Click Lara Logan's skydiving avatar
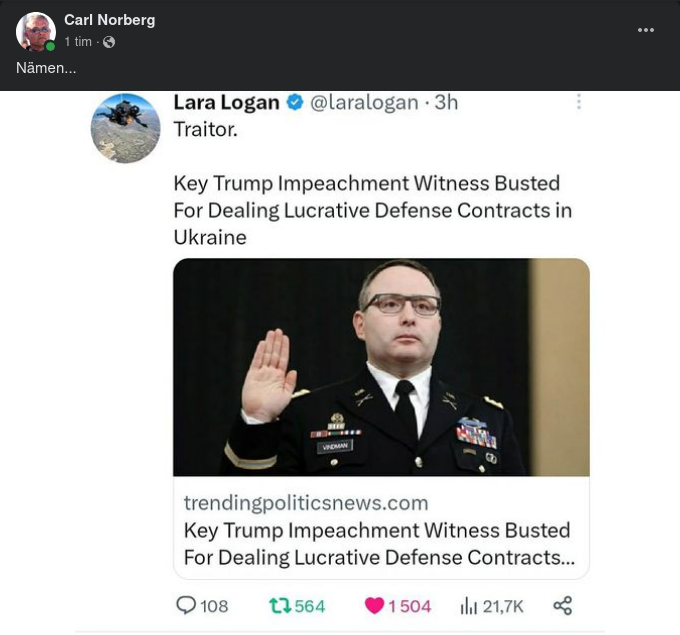The height and width of the screenshot is (635, 680). 126,128
